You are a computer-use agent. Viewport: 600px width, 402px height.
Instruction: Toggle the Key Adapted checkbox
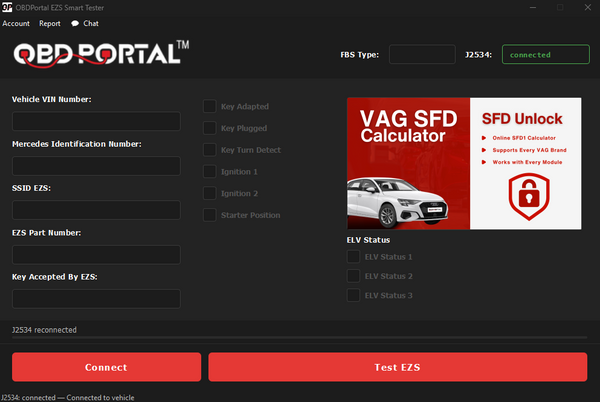(x=210, y=106)
